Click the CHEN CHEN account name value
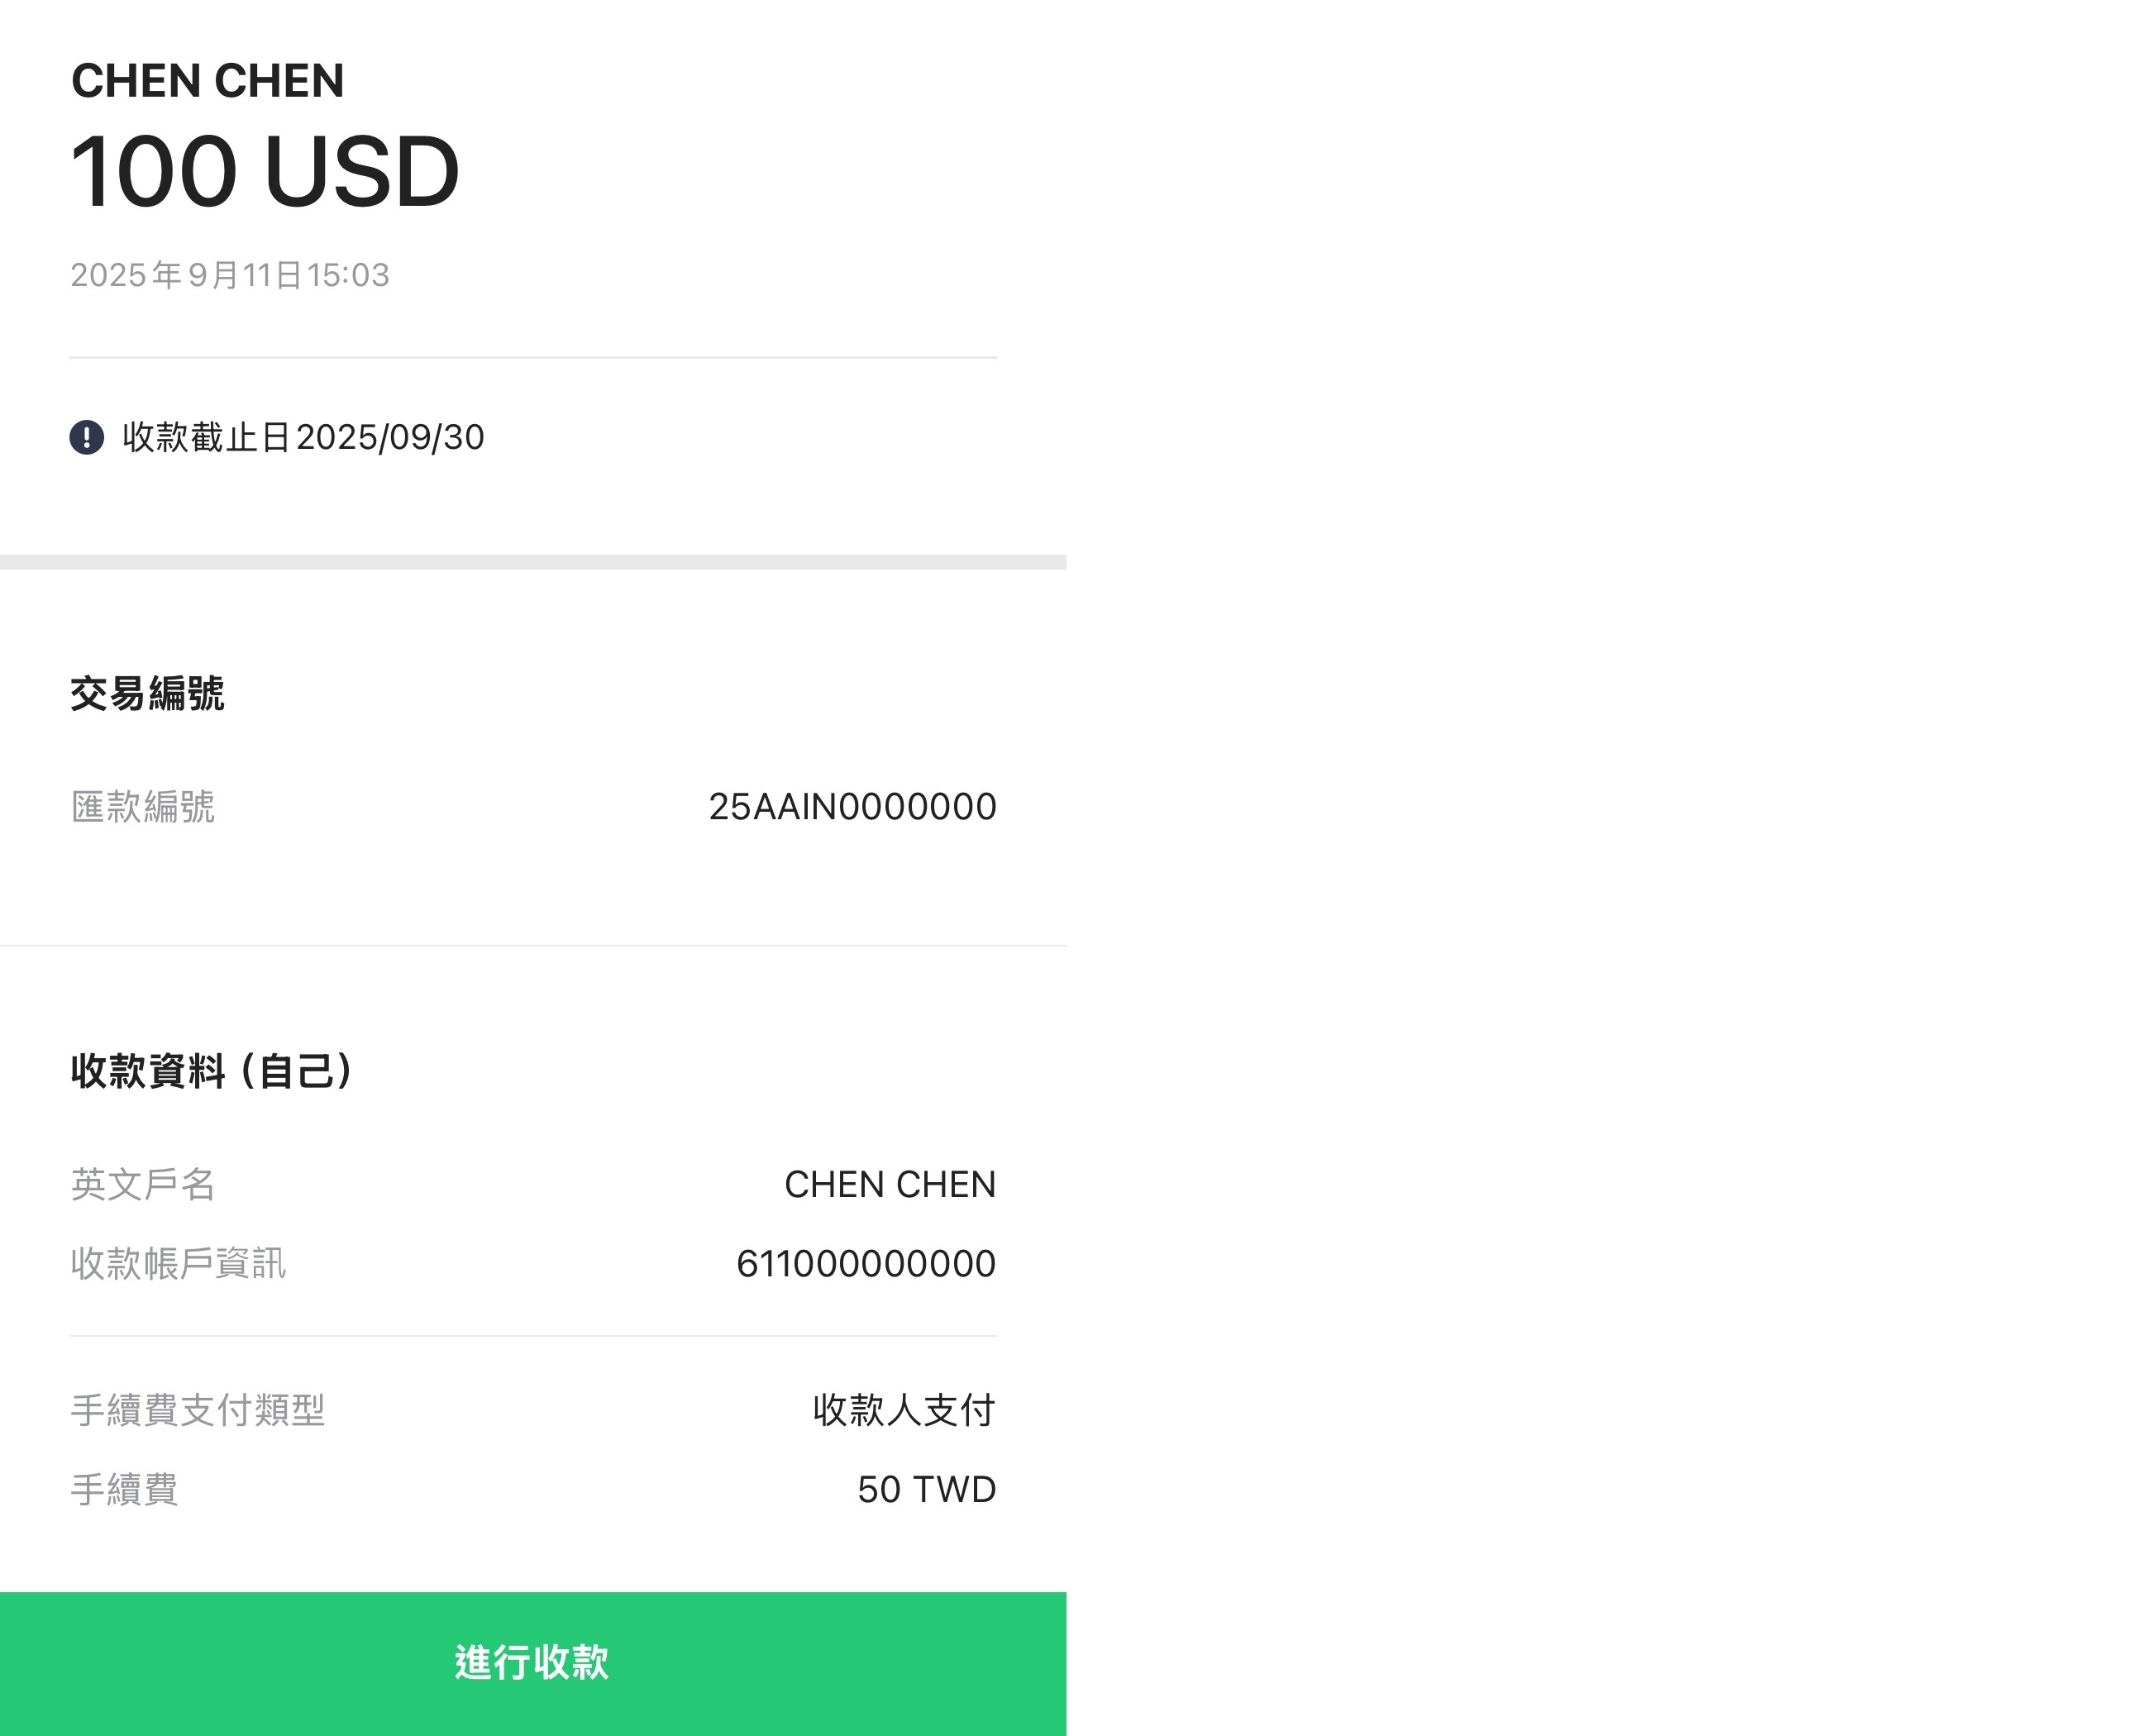Viewport: 2133px width, 1736px height. (x=890, y=1184)
